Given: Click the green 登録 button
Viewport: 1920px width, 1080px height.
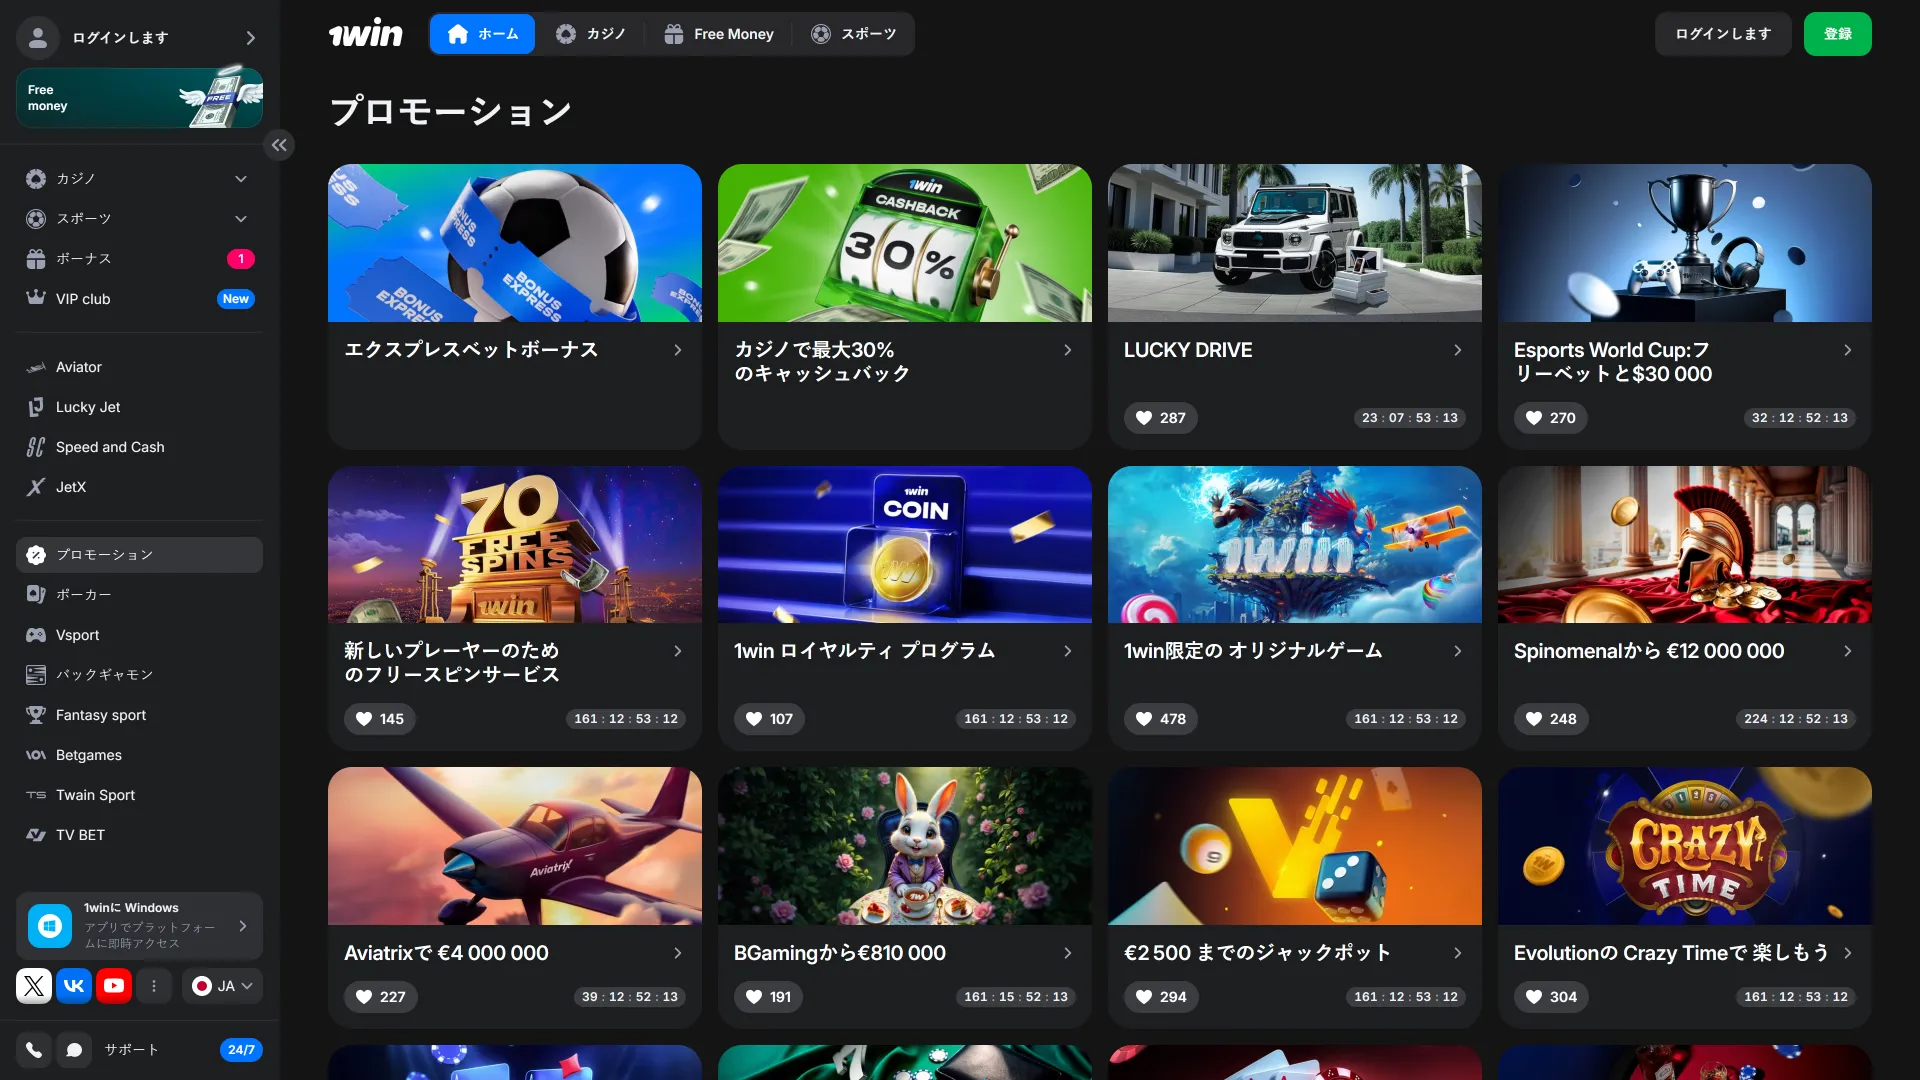Looking at the screenshot, I should click(1837, 34).
